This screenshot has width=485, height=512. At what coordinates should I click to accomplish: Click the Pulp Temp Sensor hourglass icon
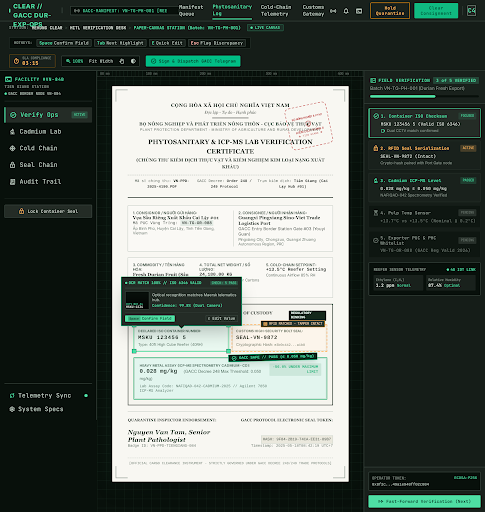pos(376,213)
